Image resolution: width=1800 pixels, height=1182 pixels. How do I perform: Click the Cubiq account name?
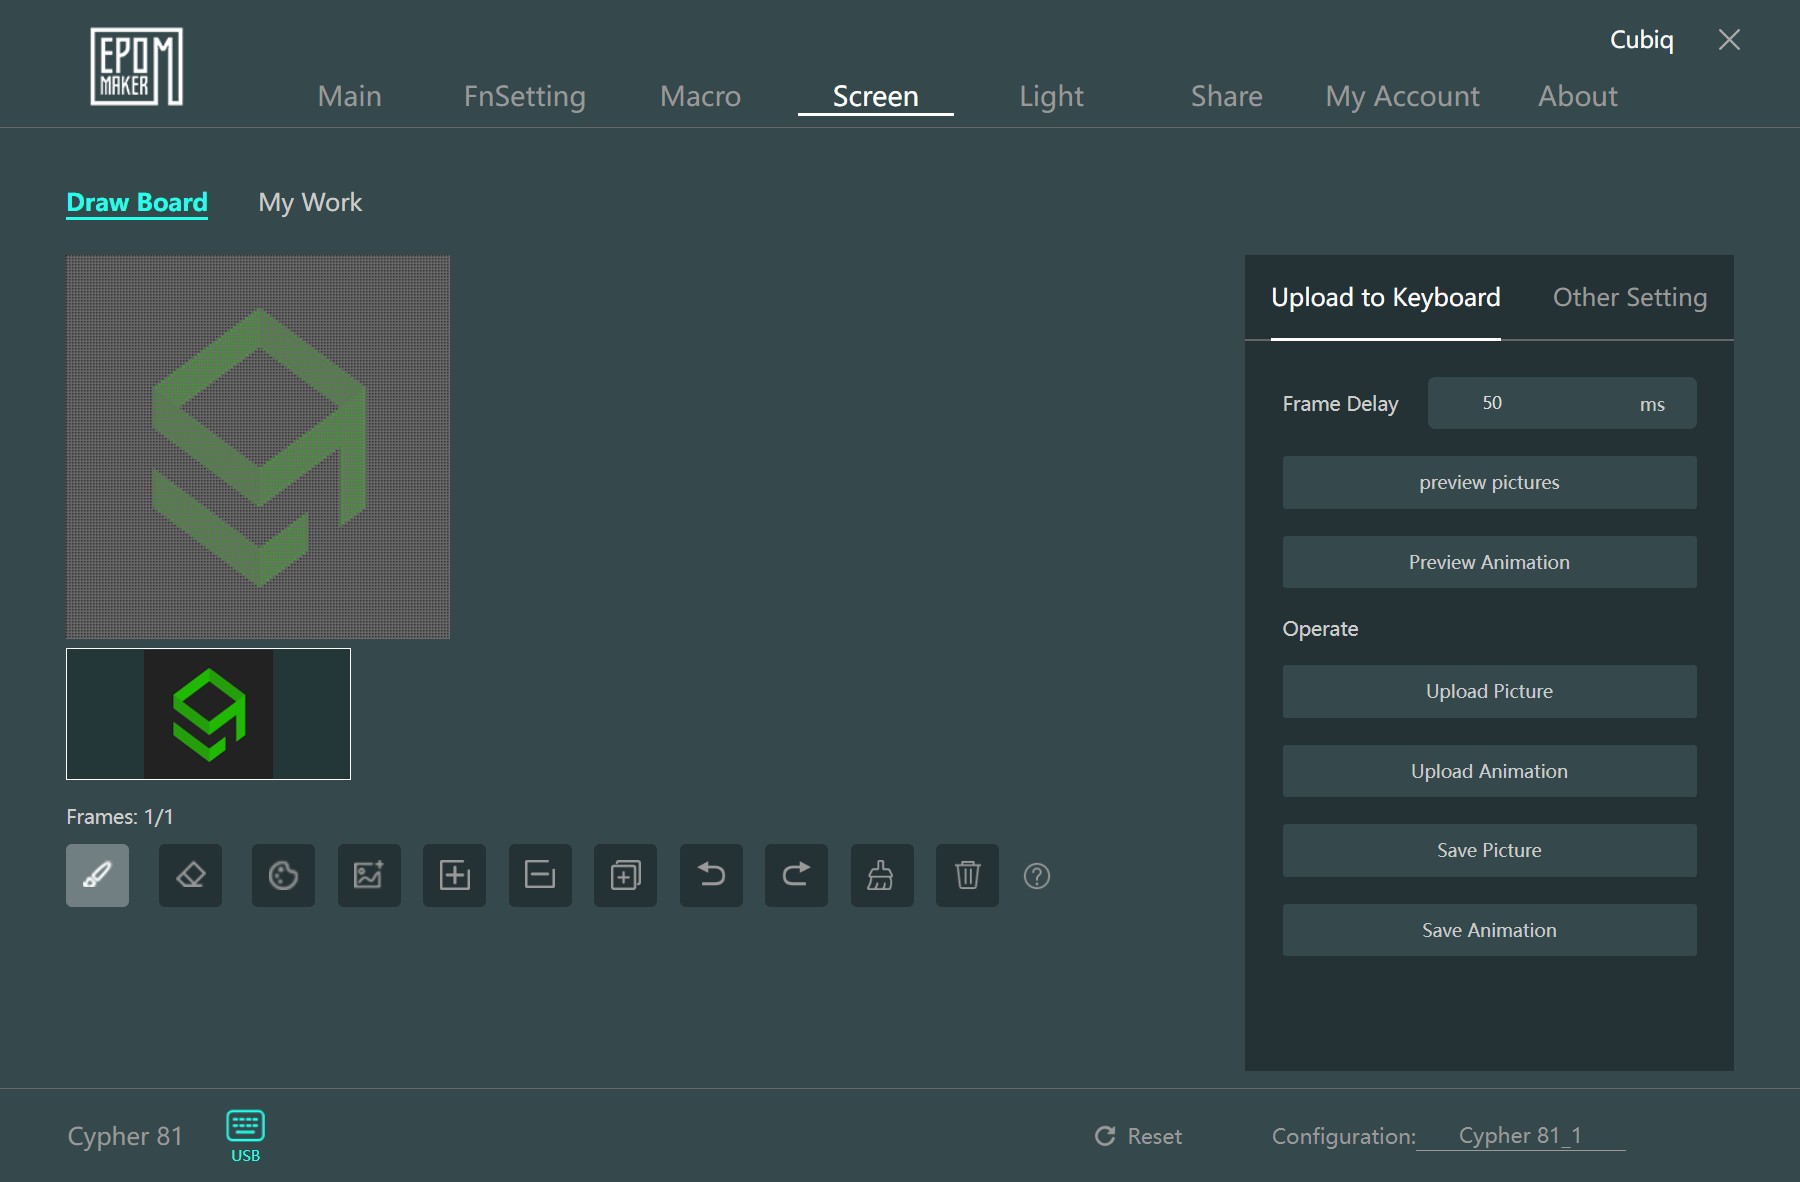pyautogui.click(x=1642, y=40)
